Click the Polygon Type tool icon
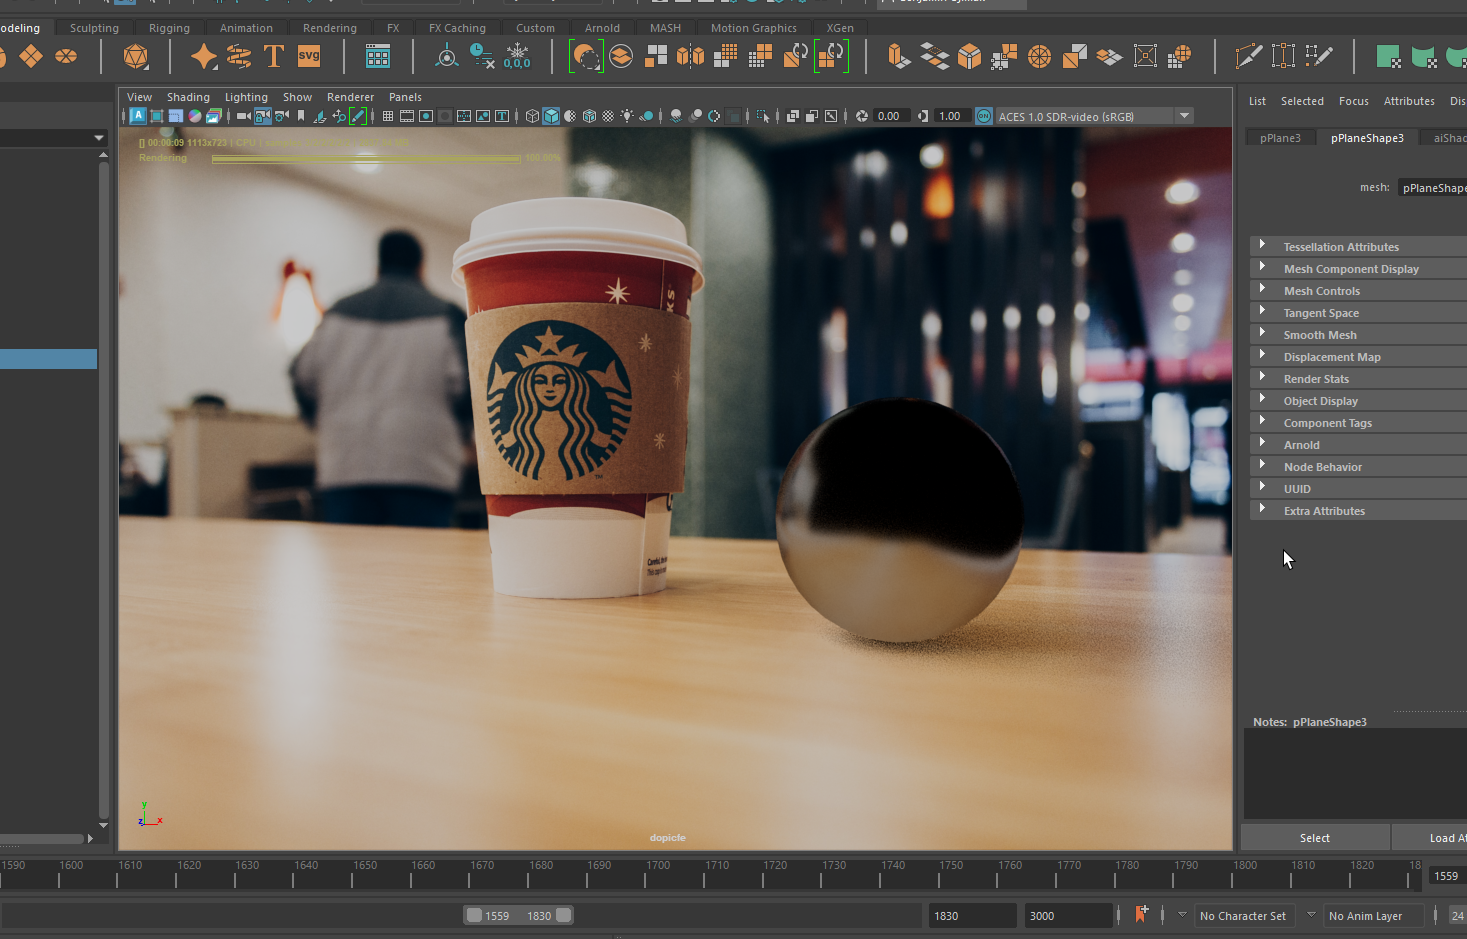 (274, 57)
